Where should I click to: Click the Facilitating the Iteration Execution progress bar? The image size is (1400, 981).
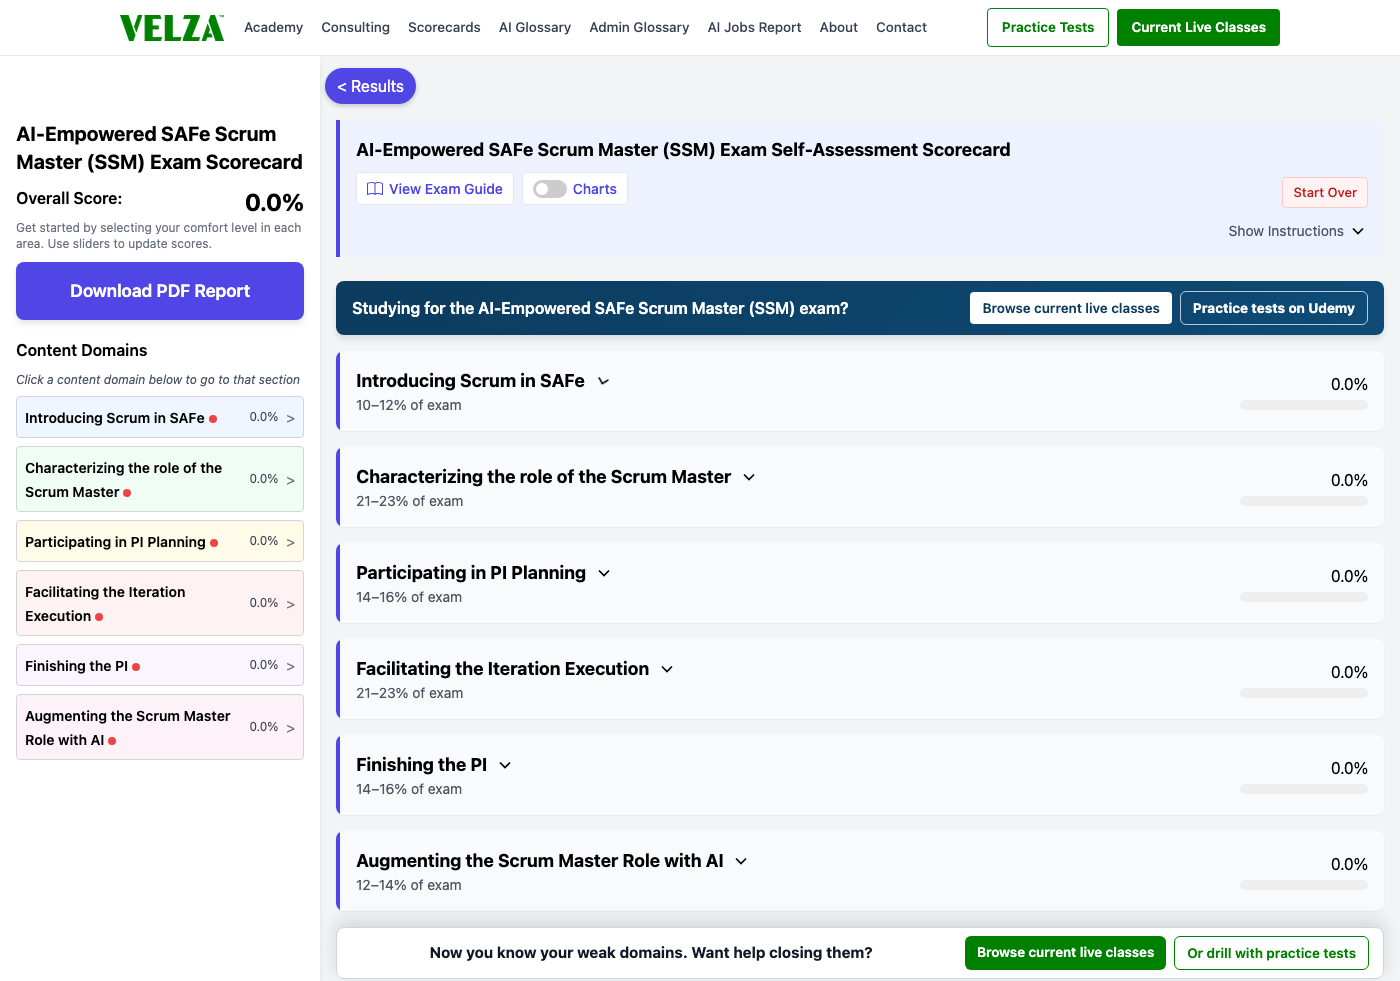pos(1304,693)
